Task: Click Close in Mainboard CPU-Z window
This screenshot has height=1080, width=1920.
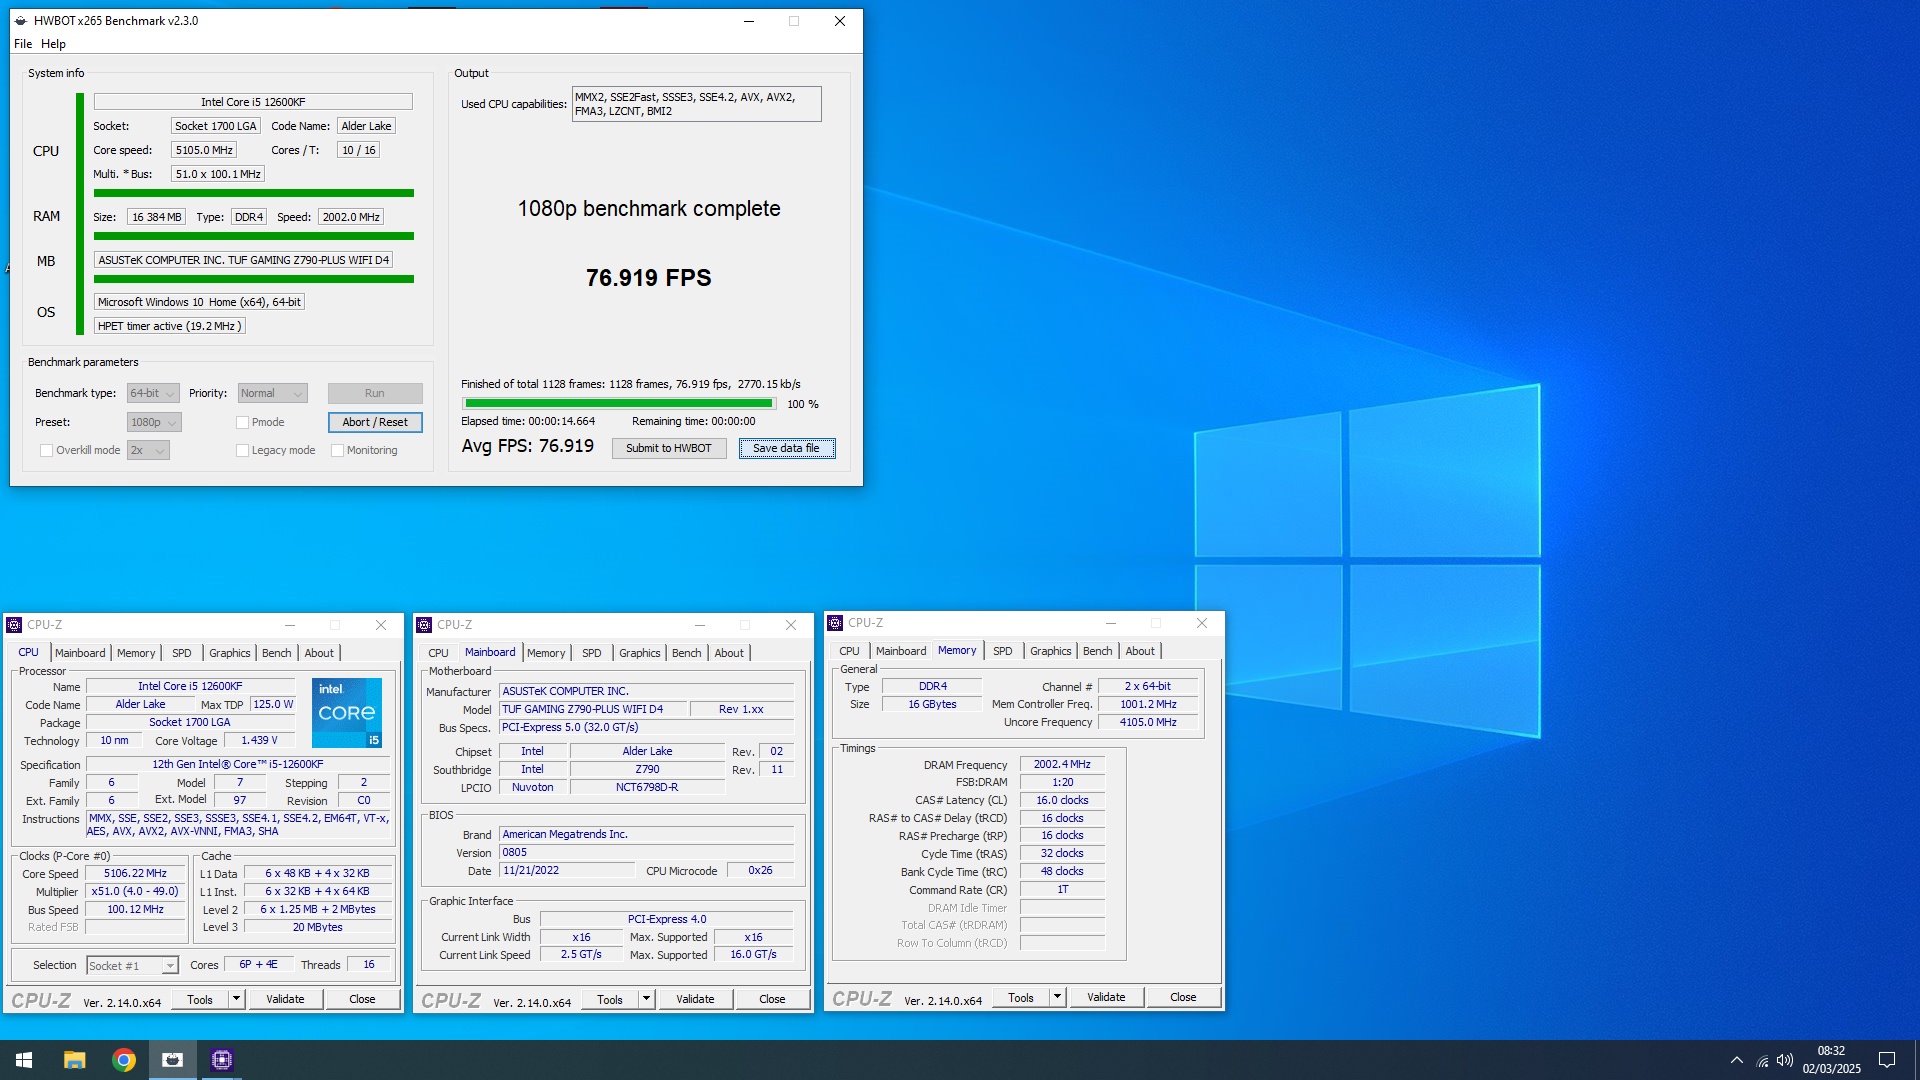Action: [x=772, y=999]
